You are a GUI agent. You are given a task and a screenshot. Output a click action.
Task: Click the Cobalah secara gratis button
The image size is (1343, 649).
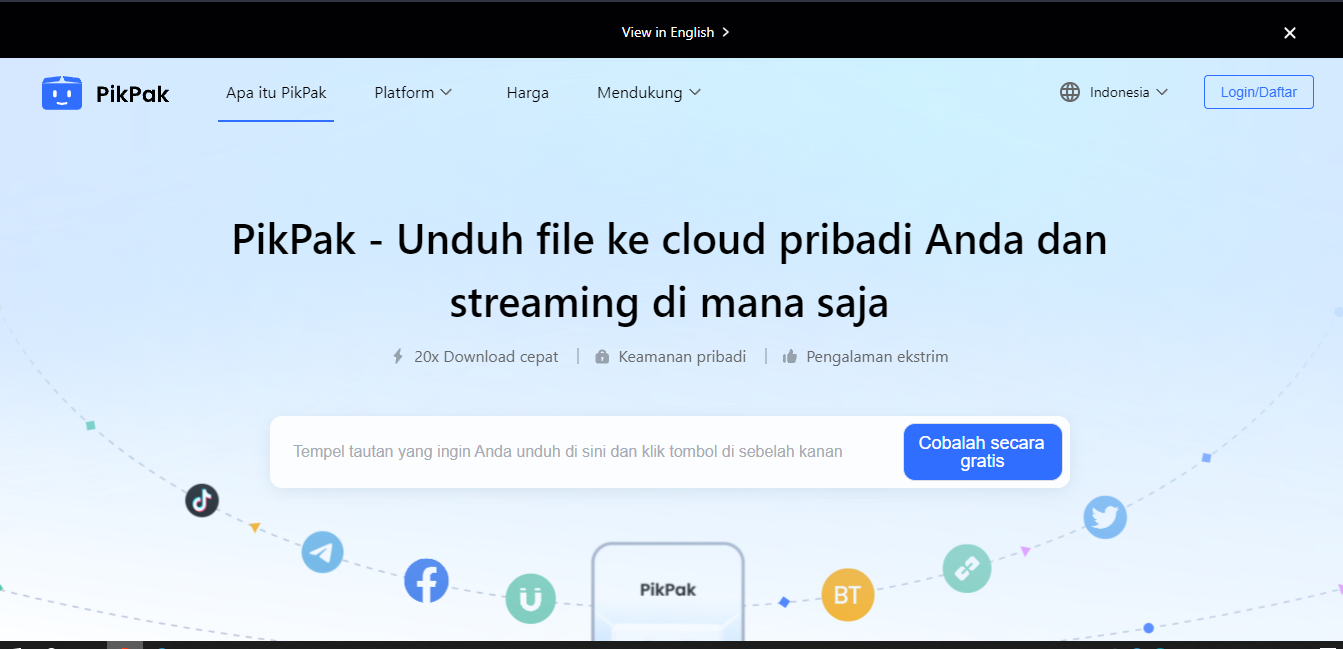983,452
